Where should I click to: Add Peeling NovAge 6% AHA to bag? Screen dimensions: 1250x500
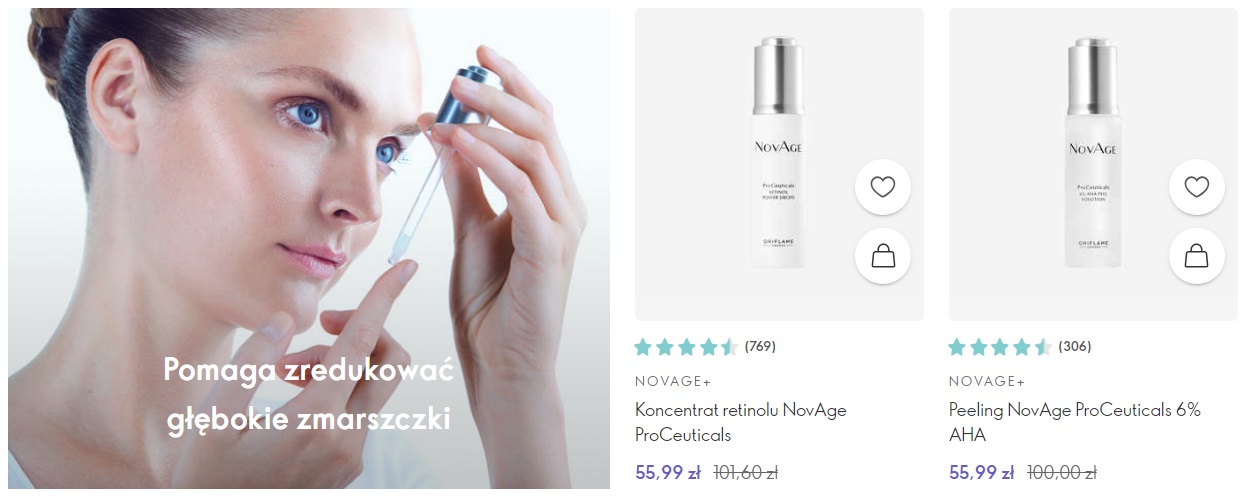pyautogui.click(x=1197, y=257)
